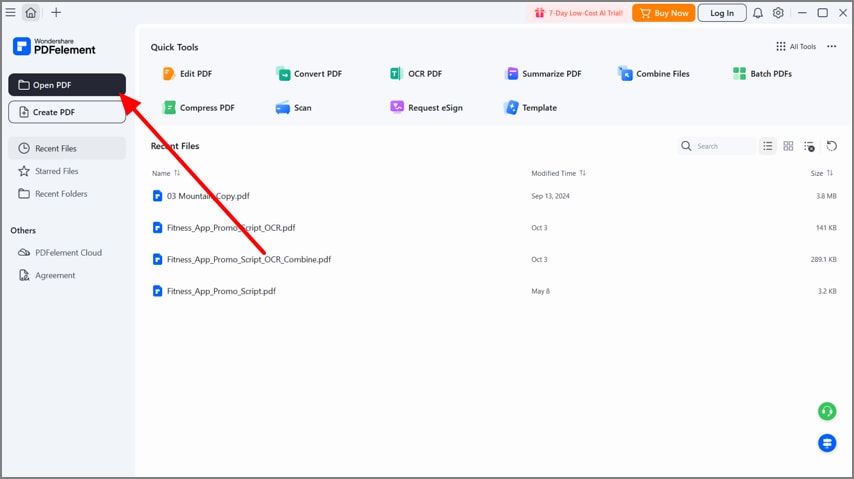
Task: Switch to grid thumbnail view
Action: click(x=788, y=146)
